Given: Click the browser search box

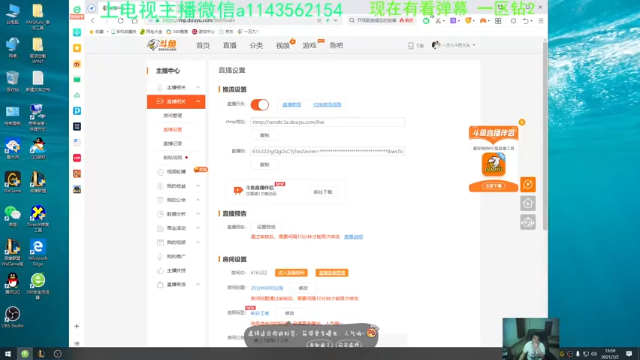Looking at the screenshot, I should [381, 20].
